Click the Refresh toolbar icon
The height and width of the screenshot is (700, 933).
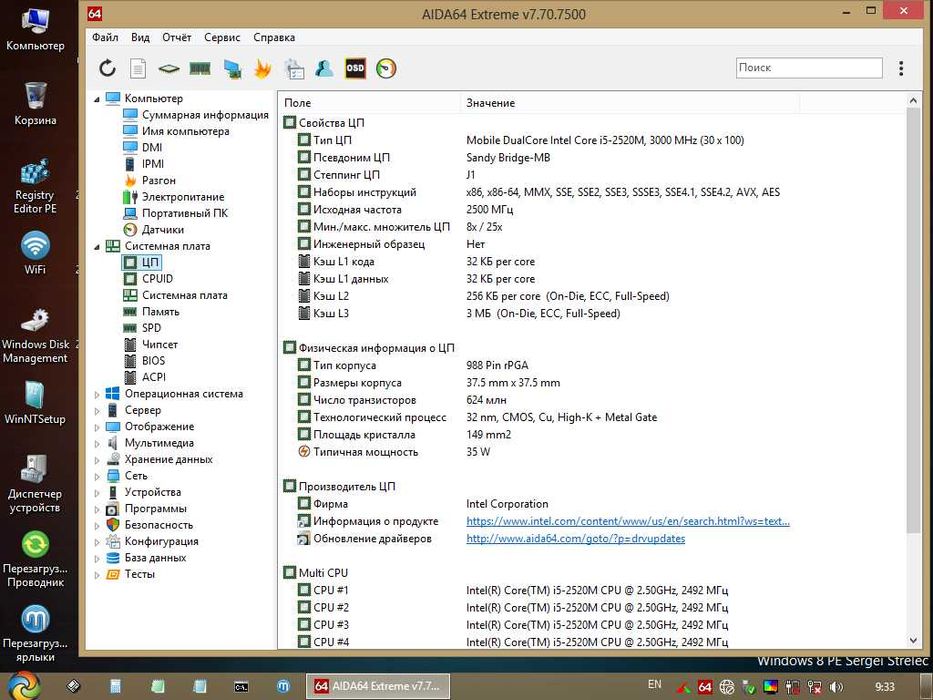[x=107, y=68]
